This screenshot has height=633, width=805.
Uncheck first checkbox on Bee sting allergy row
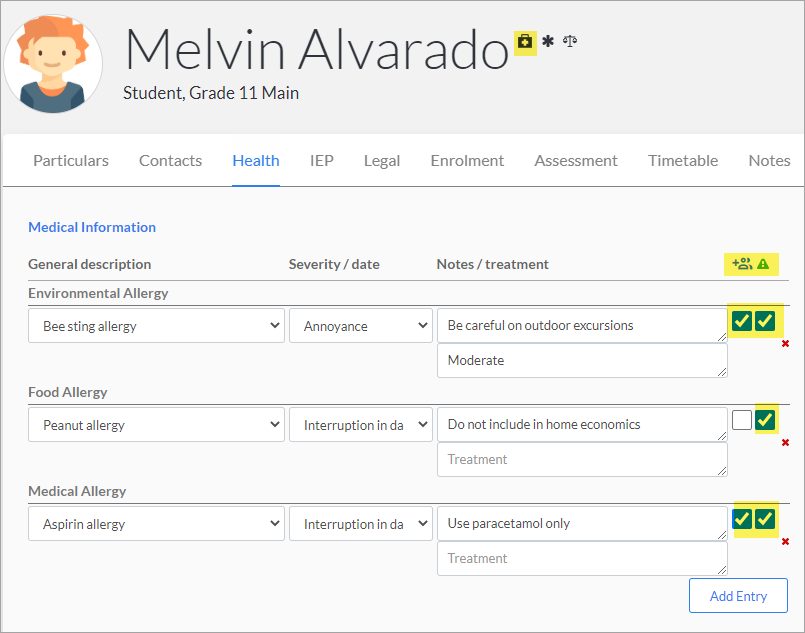742,321
